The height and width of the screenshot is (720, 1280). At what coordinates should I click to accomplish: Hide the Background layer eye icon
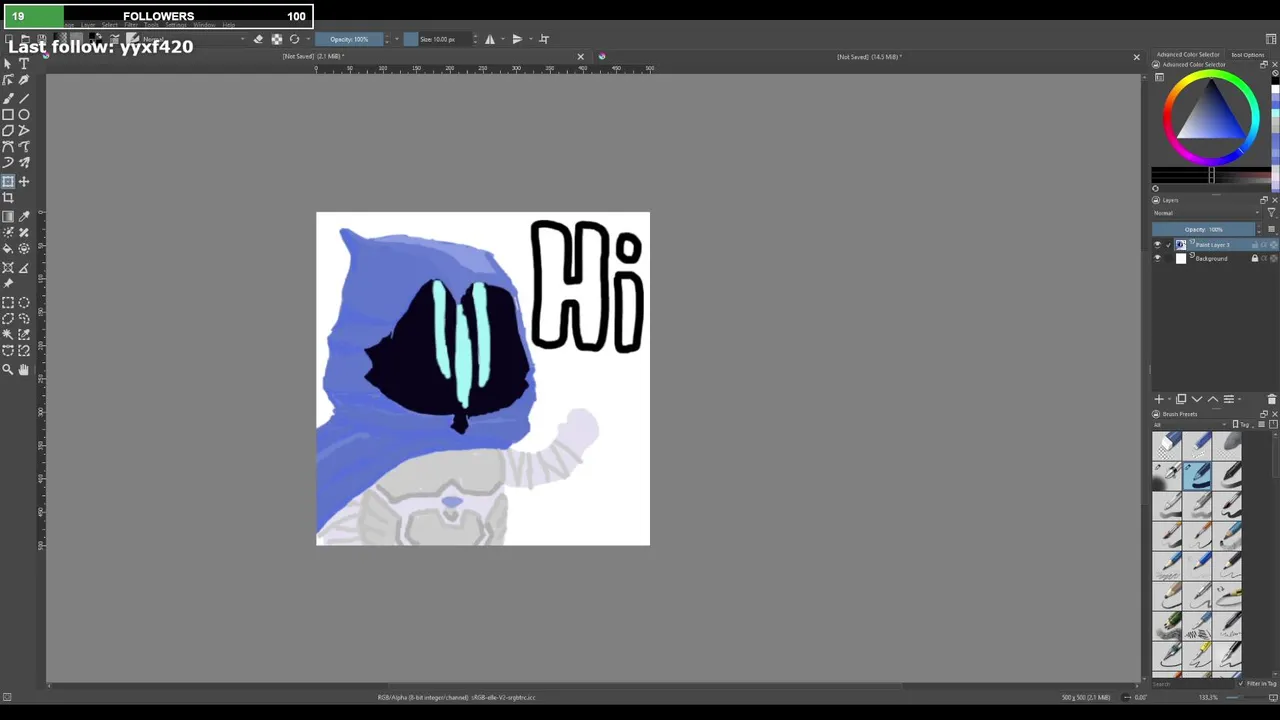pos(1158,258)
